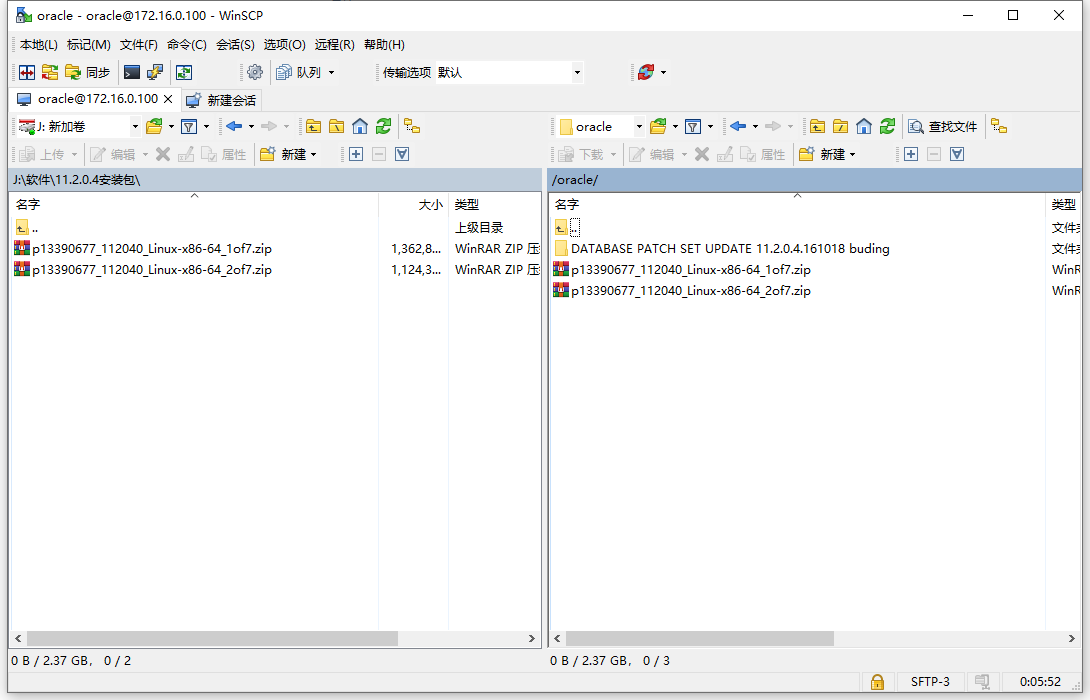Go back in local panel with blue arrow

point(234,127)
